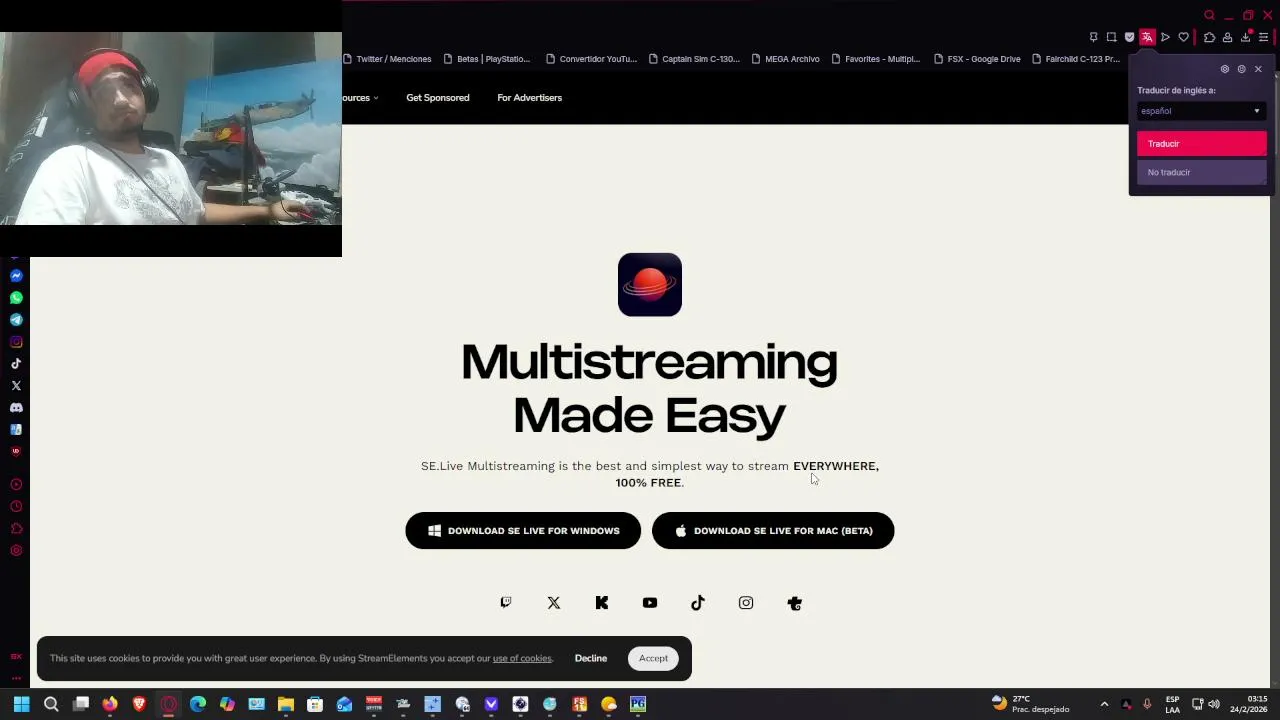Viewport: 1280px width, 720px height.
Task: Open Windows taskbar search
Action: 51,704
